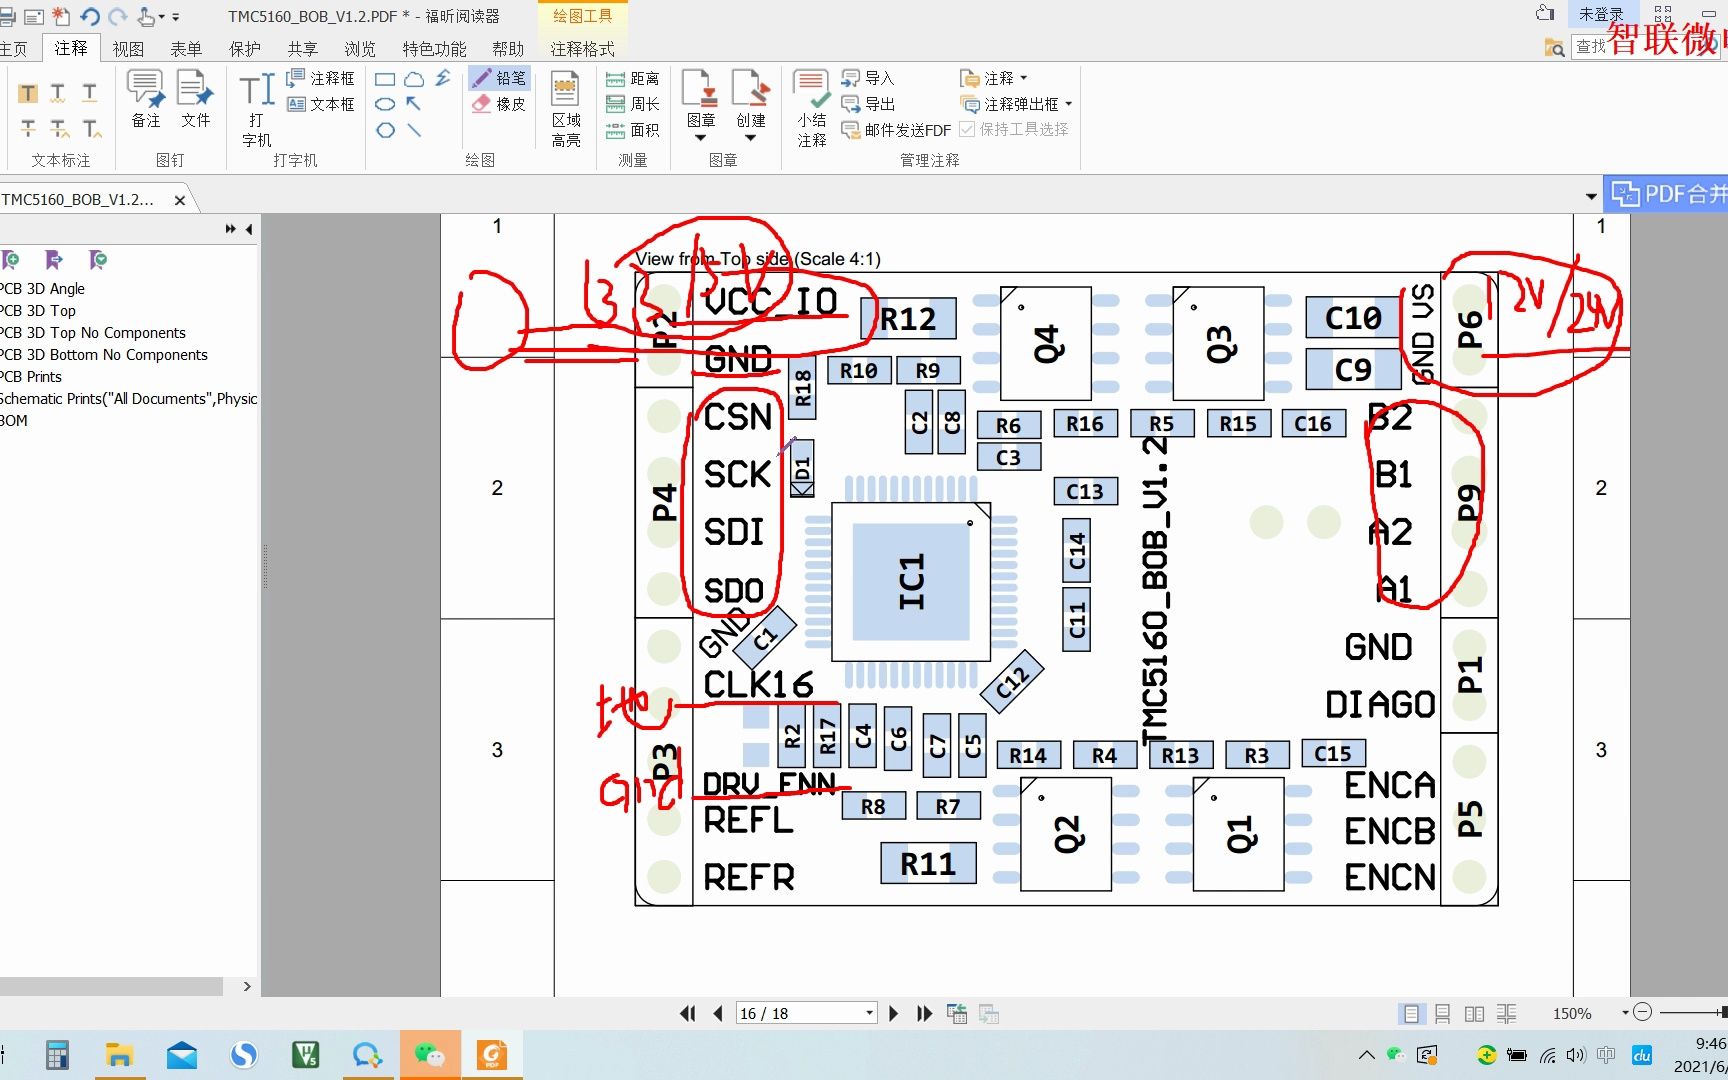This screenshot has width=1728, height=1080.
Task: Switch to single page view mode
Action: (x=1411, y=1013)
